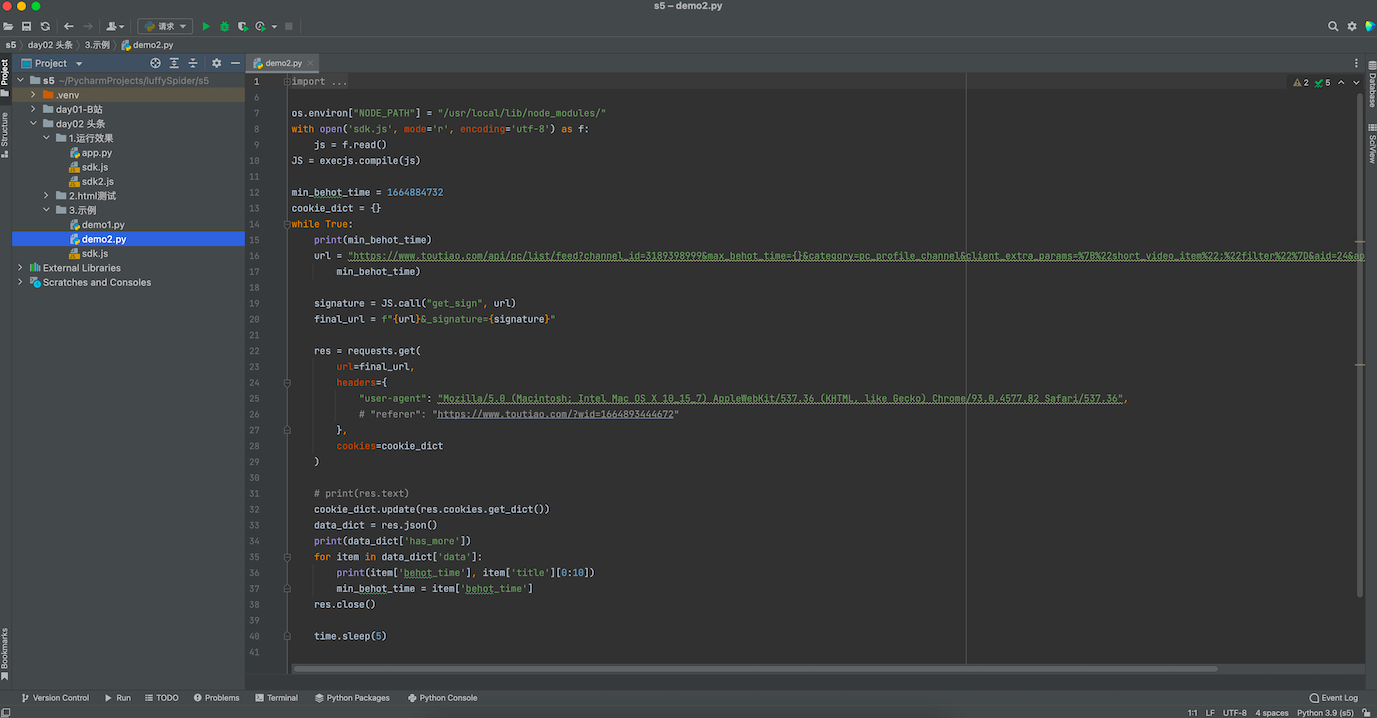Click the Python 3.9 (s5) interpreter selector
1377x718 pixels.
point(1324,713)
